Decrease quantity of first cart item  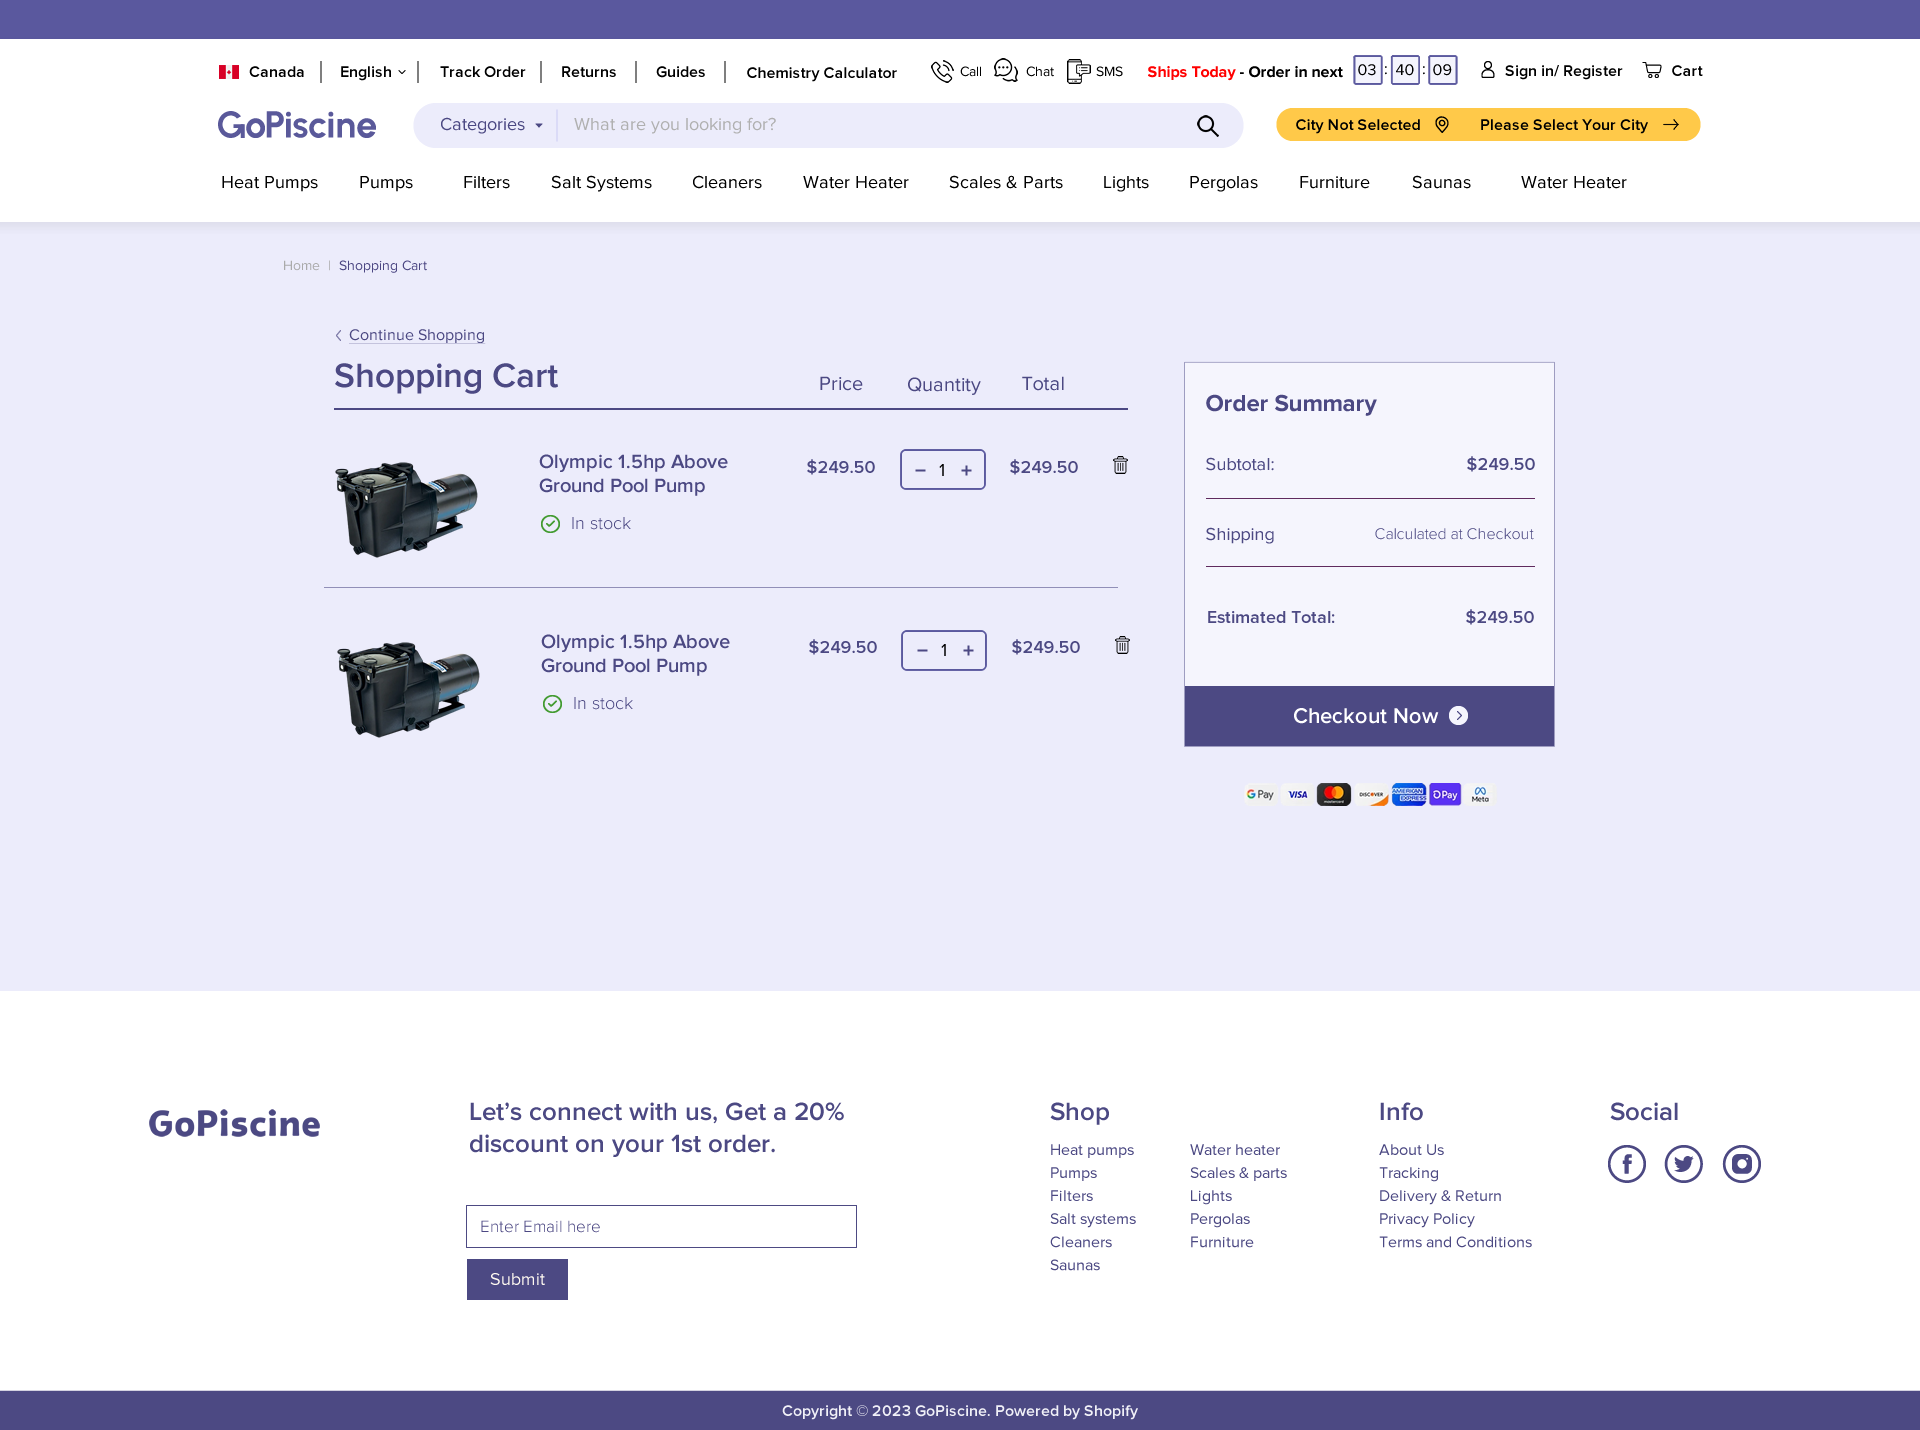(921, 470)
